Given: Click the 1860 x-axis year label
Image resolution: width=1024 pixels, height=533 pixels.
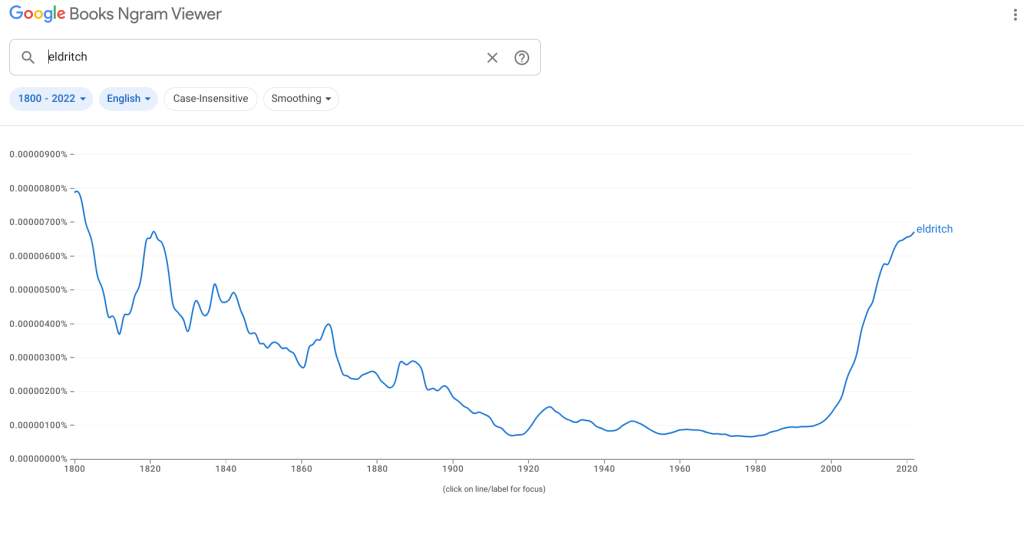Looking at the screenshot, I should 302,468.
